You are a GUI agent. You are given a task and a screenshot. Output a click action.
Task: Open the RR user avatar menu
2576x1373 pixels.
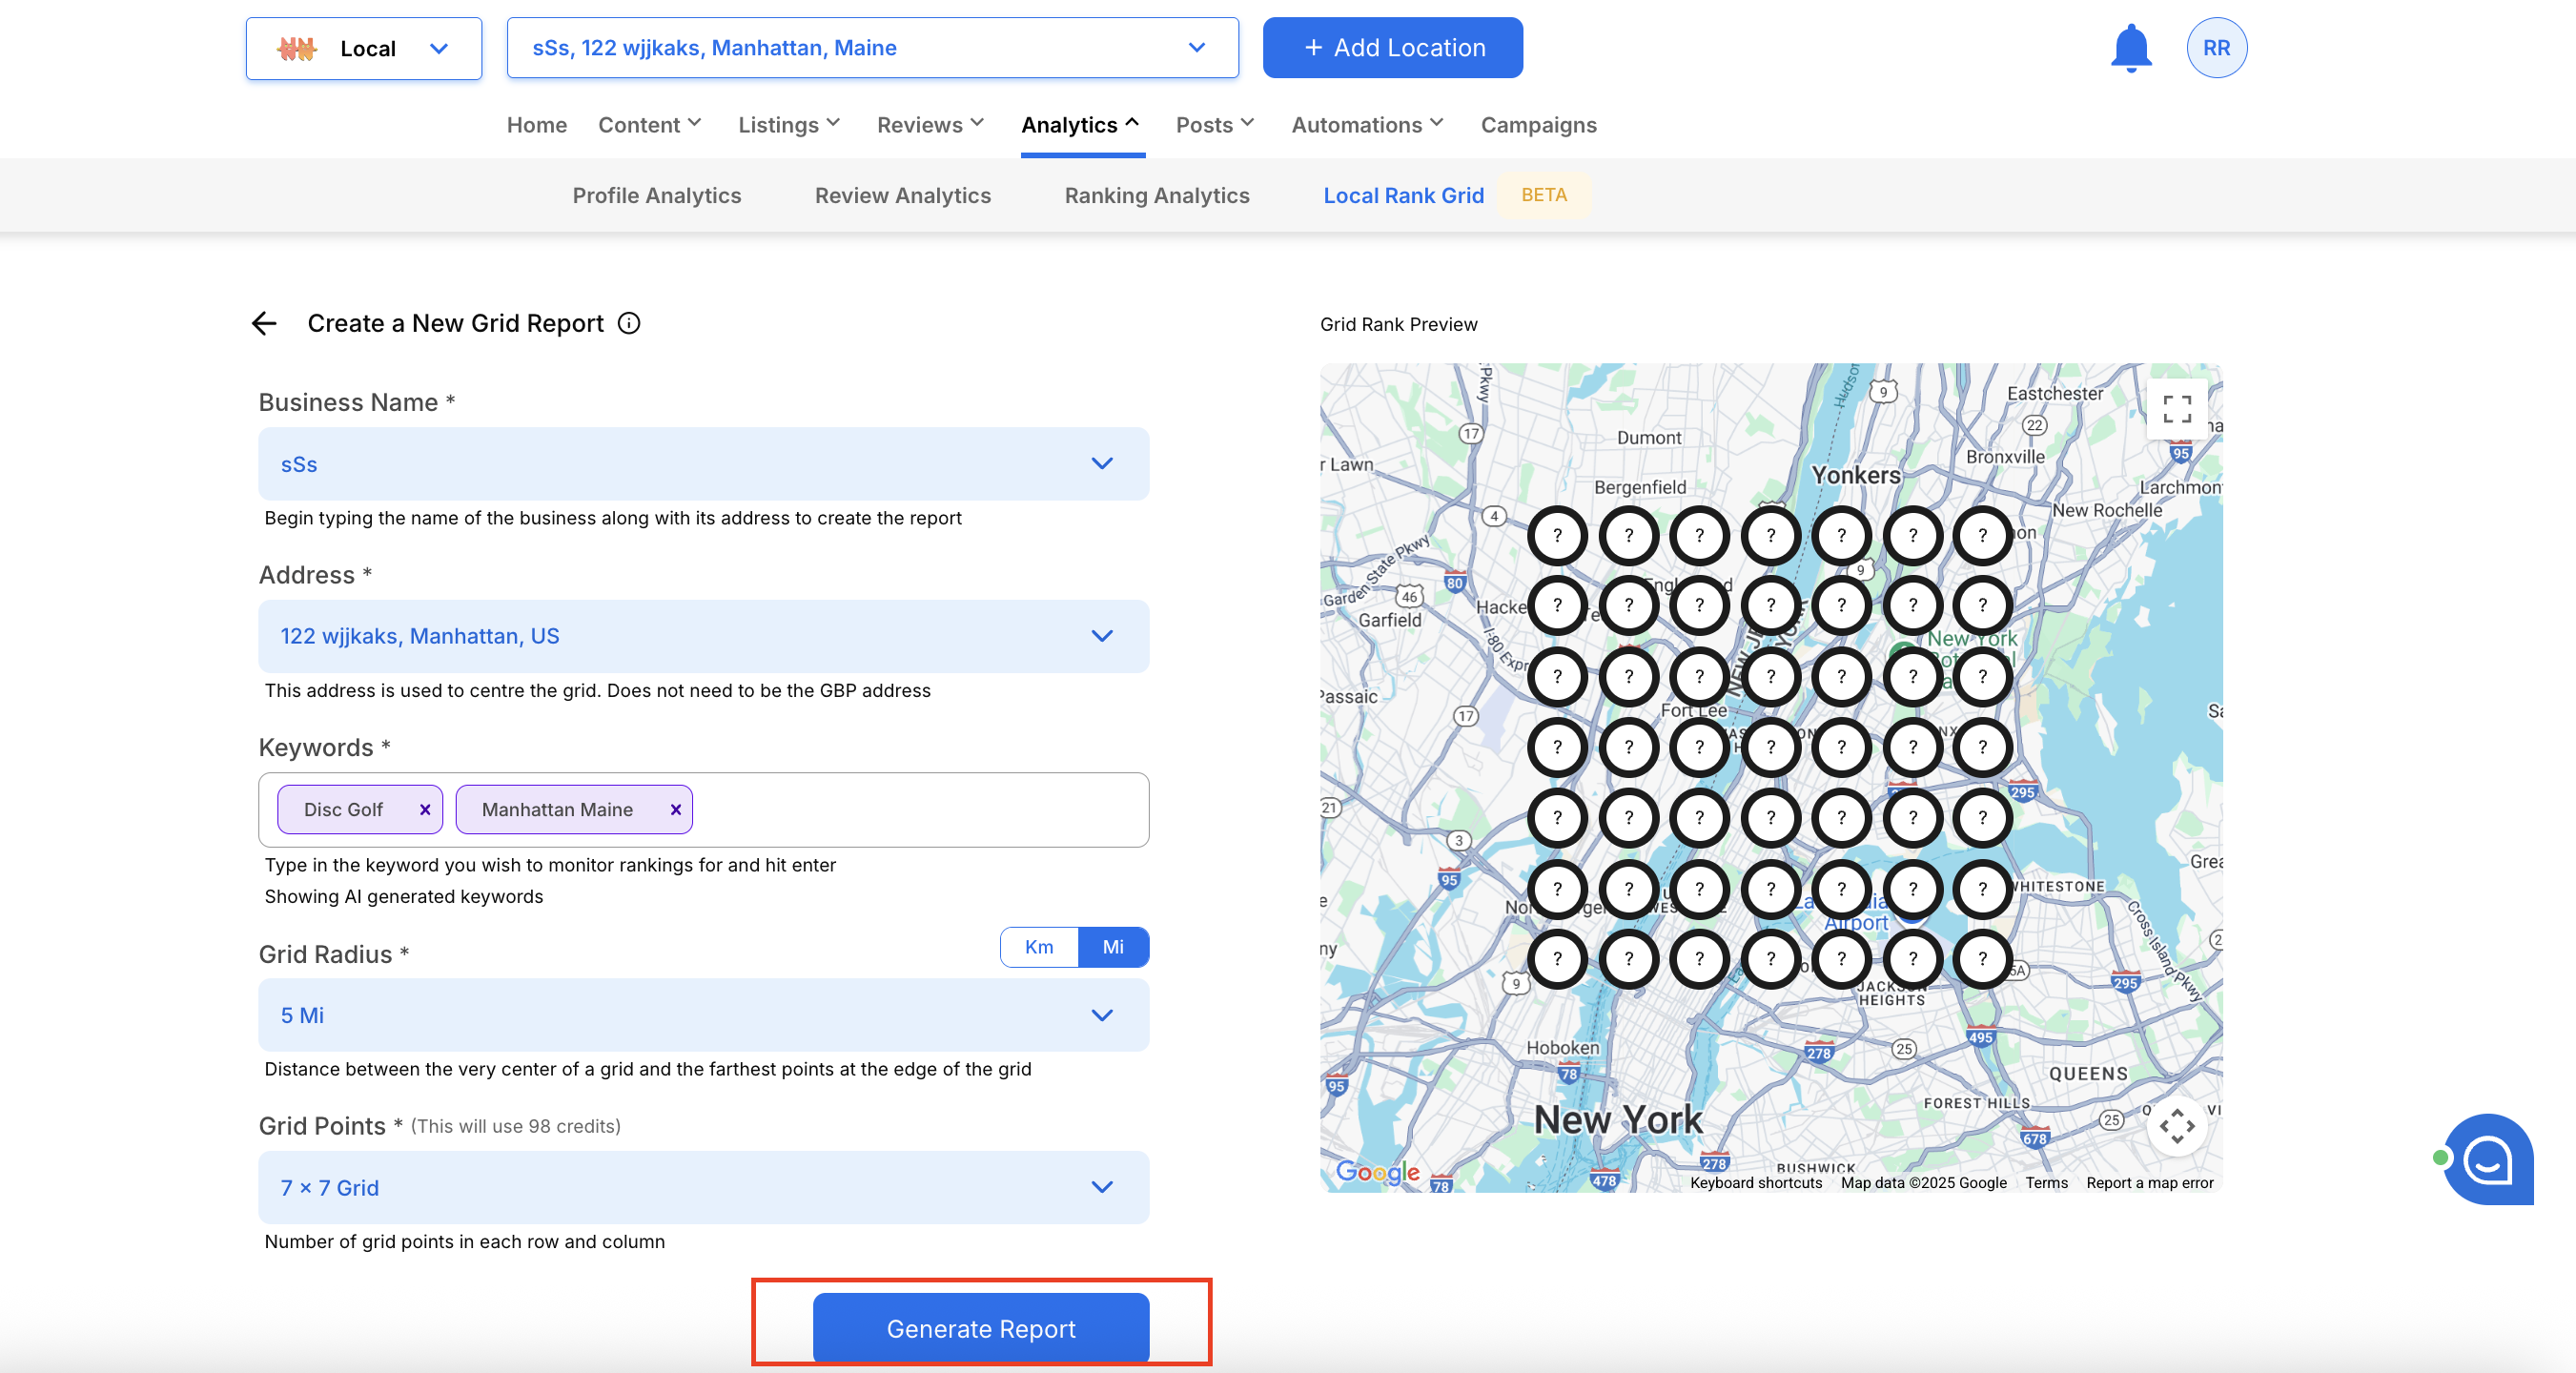2216,48
